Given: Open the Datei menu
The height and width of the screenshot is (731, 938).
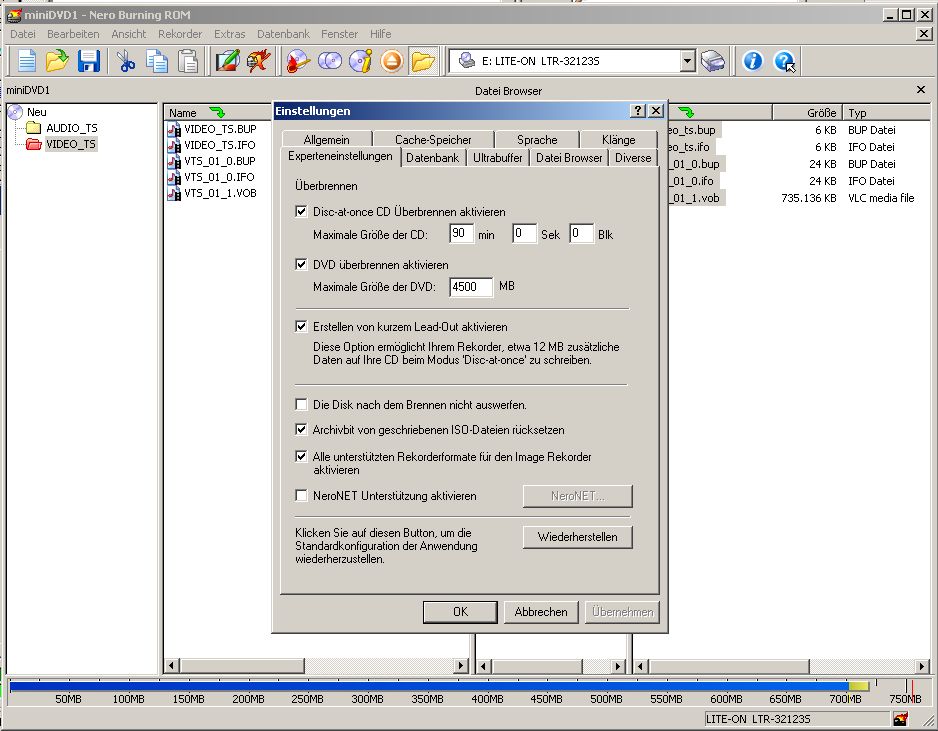Looking at the screenshot, I should pos(23,34).
